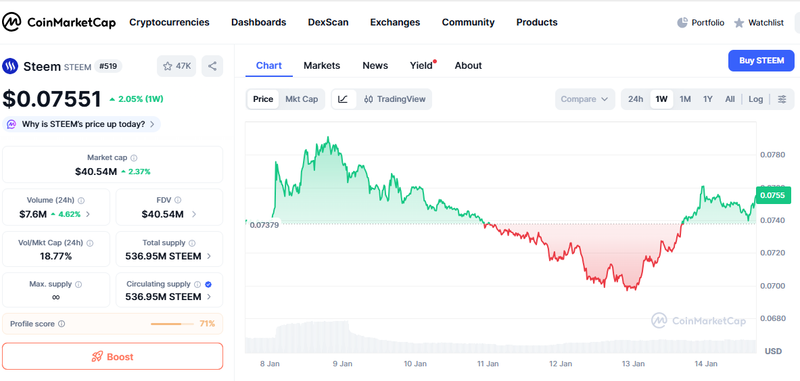The width and height of the screenshot is (800, 381).
Task: Click the Buy STEEM button
Action: click(761, 61)
